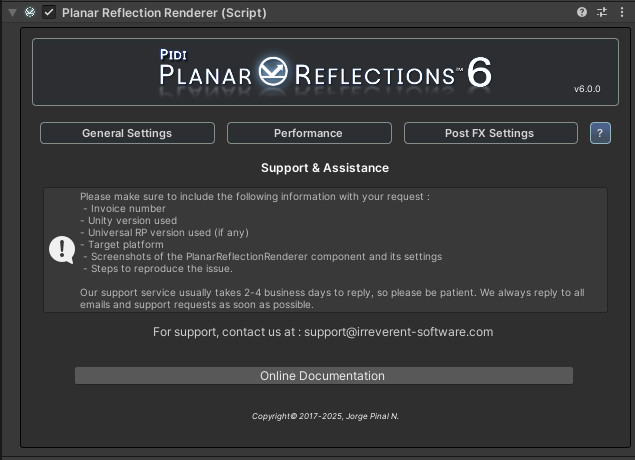Click the large 6 in the logo banner
The image size is (635, 460).
(x=479, y=72)
